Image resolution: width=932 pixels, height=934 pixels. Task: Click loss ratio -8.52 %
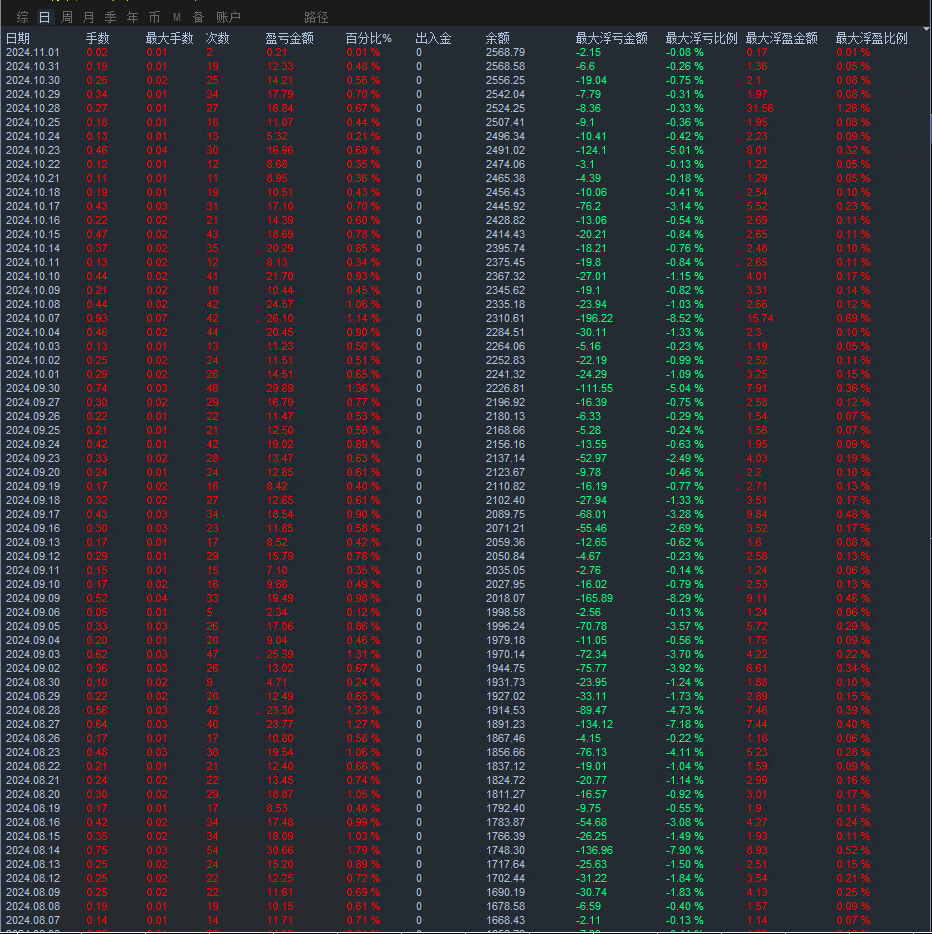tap(684, 319)
